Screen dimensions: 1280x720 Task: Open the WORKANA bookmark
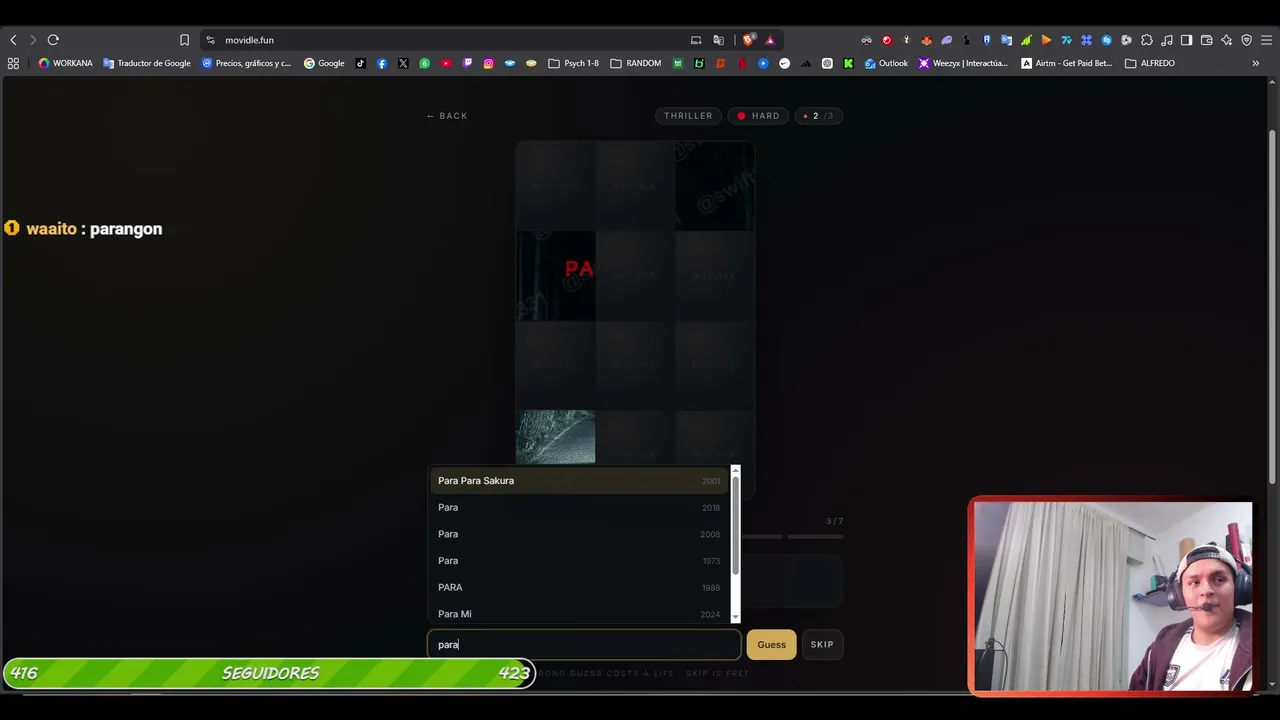[x=65, y=63]
